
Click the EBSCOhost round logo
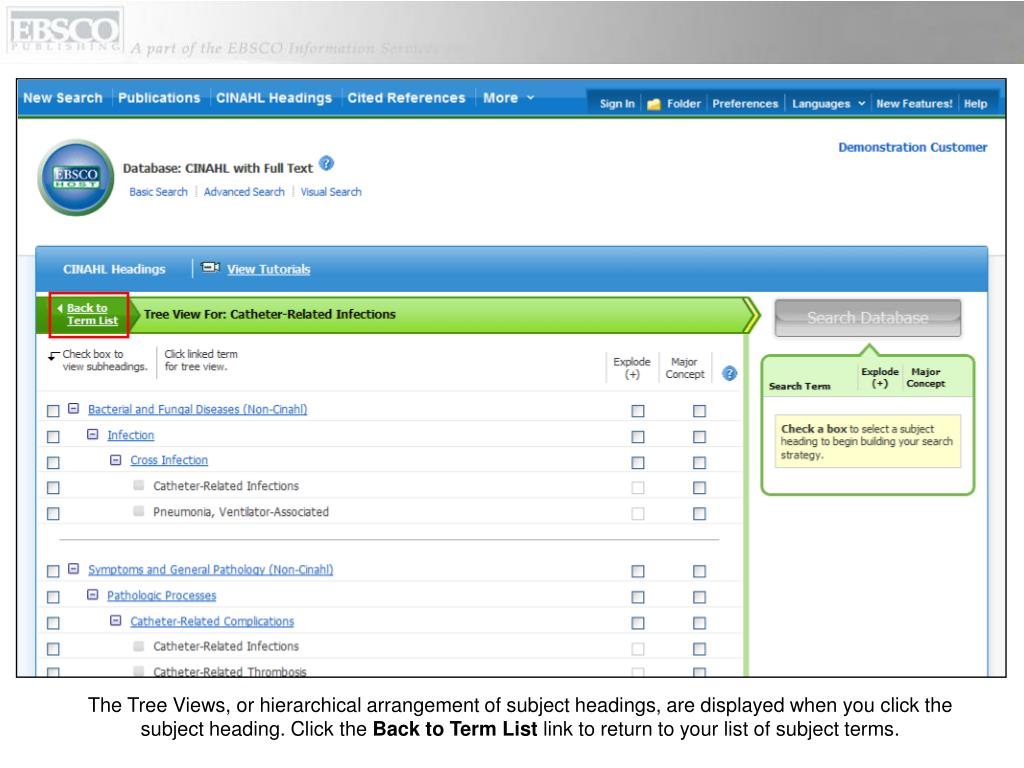(x=76, y=177)
